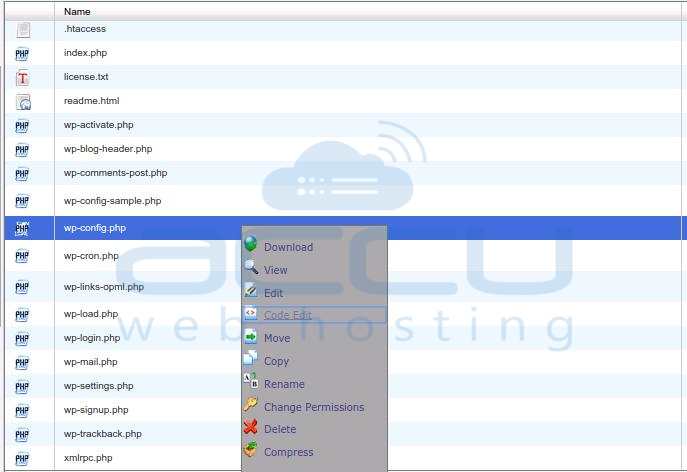Screen dimensions: 687x472
Task: Click the HTML icon beside readme.html
Action: 23,102
